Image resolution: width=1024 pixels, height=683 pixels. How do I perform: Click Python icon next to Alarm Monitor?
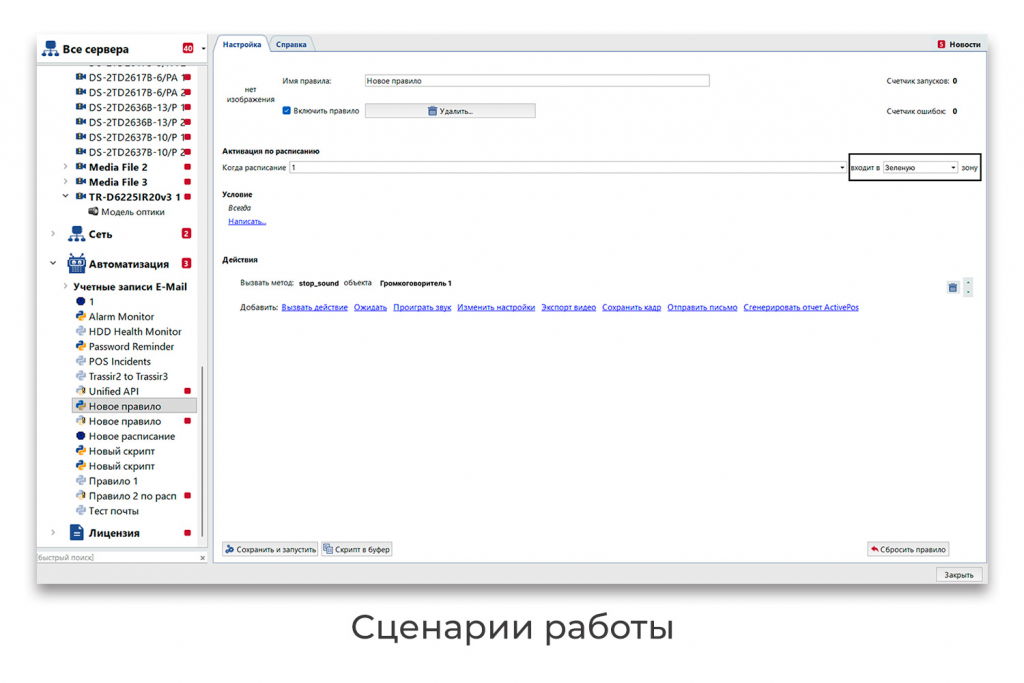coord(81,316)
